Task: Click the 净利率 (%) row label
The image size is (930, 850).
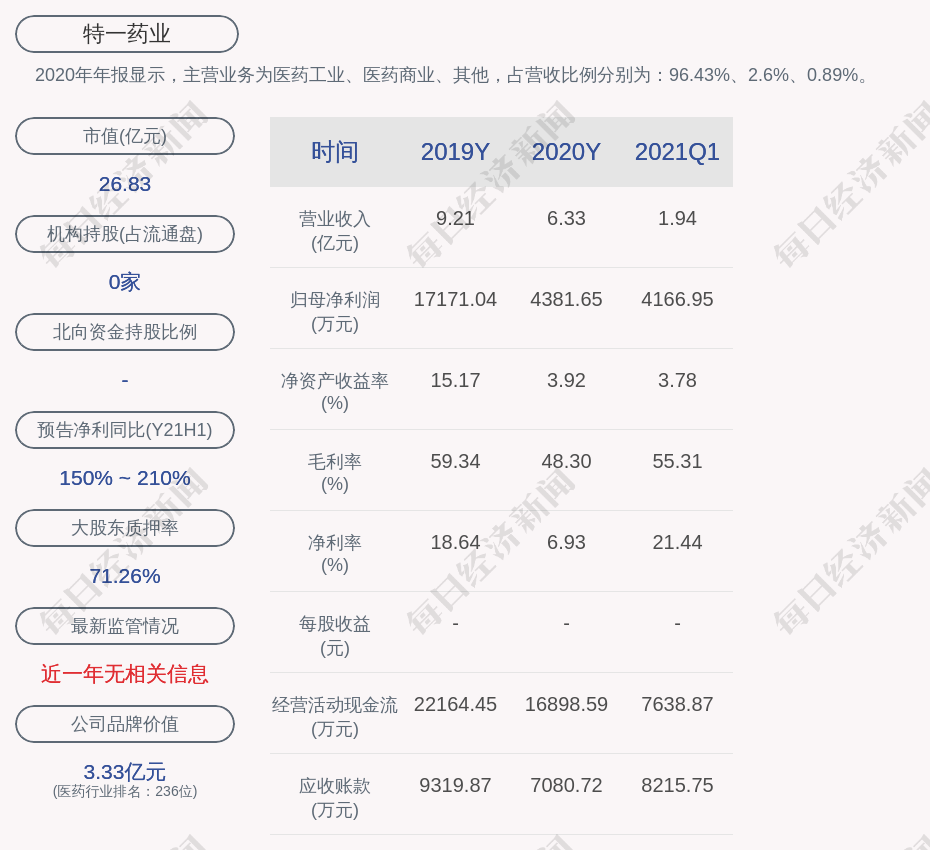Action: click(x=335, y=554)
